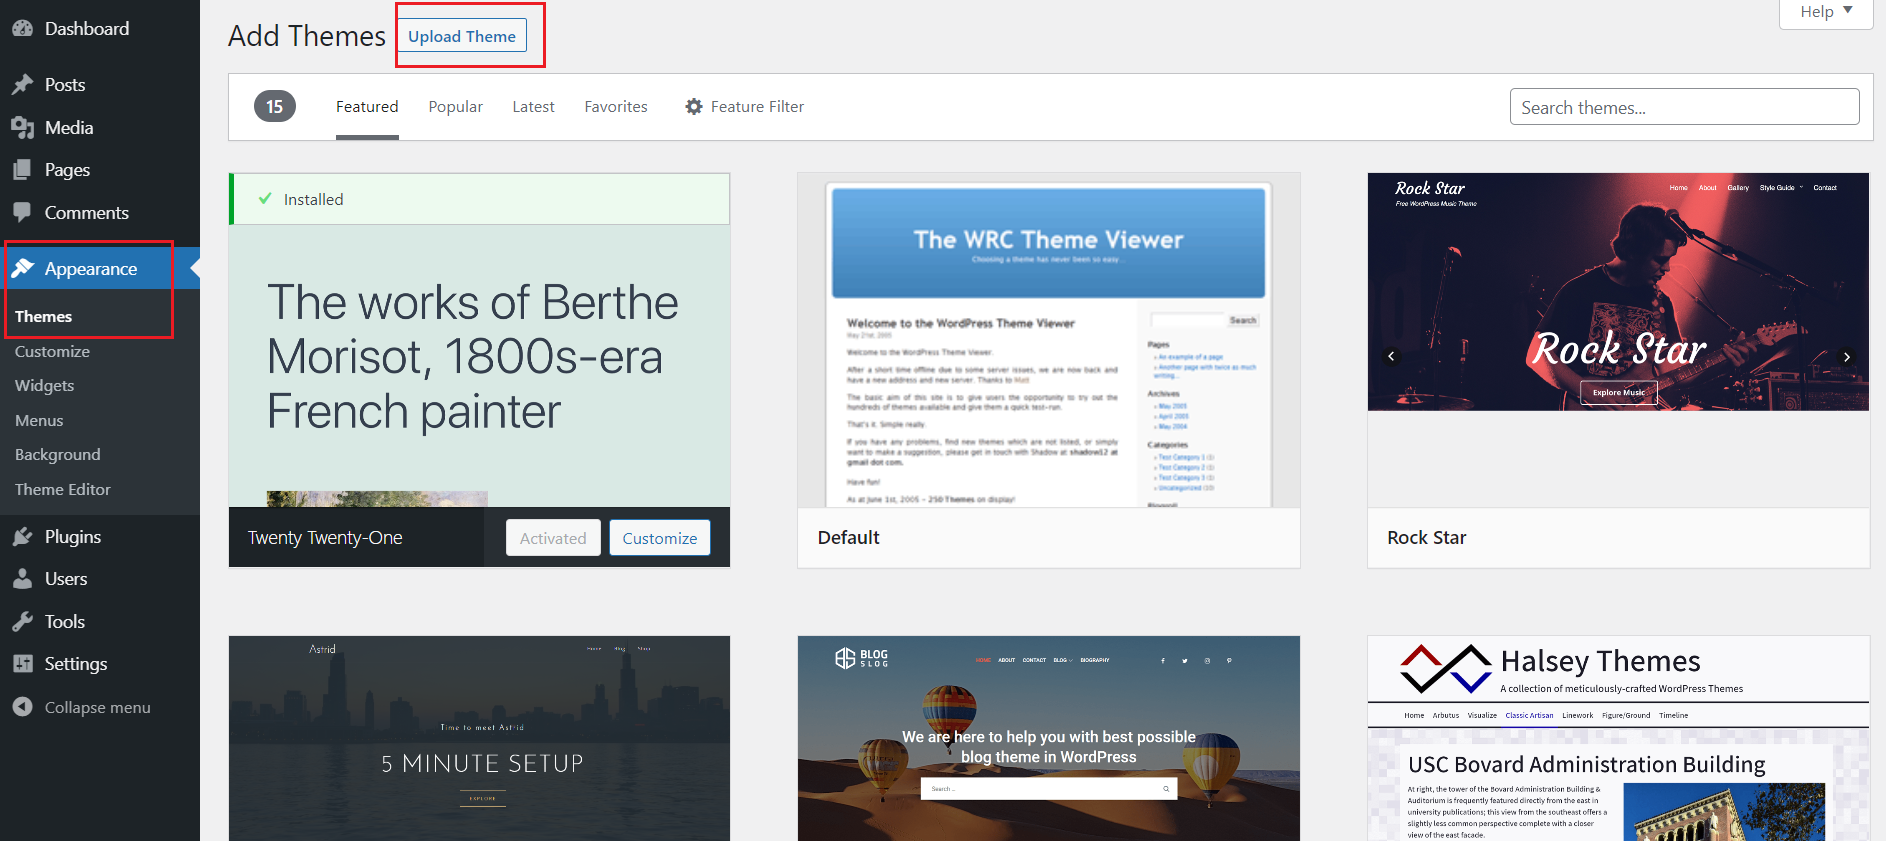
Task: Open the Background submenu link
Action: point(57,455)
